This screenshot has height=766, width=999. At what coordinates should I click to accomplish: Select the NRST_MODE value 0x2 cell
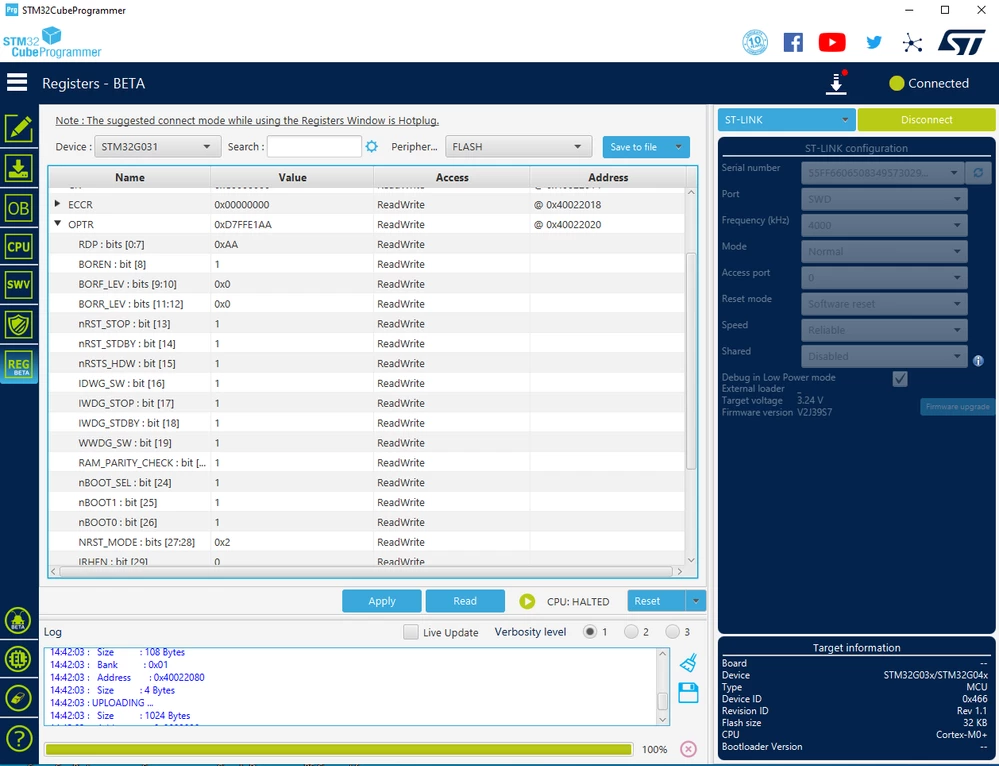[292, 542]
